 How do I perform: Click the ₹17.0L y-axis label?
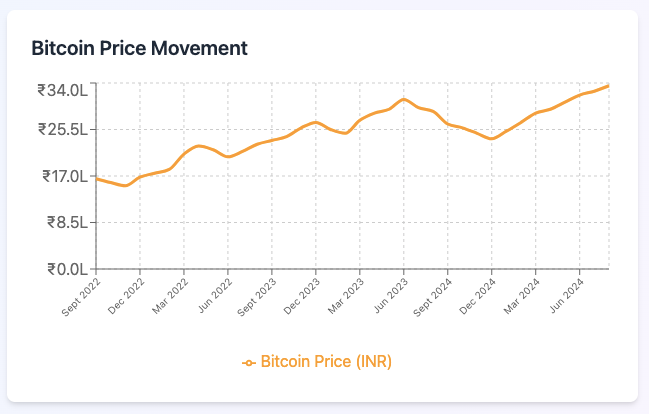[x=64, y=176]
